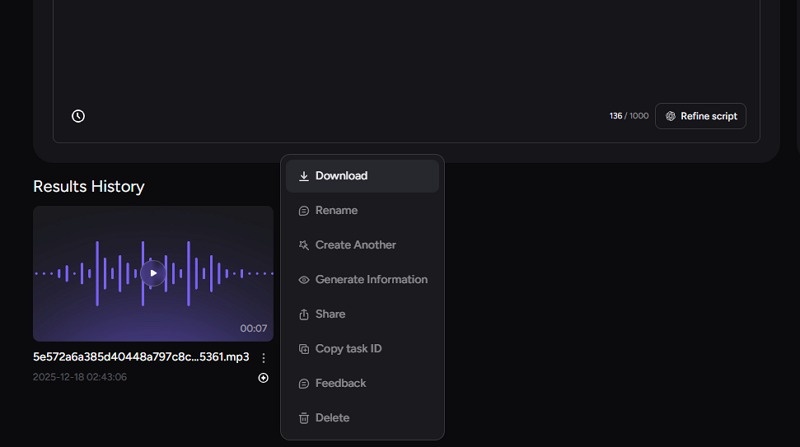The height and width of the screenshot is (447, 800).
Task: Click the Refine script button
Action: pyautogui.click(x=701, y=116)
